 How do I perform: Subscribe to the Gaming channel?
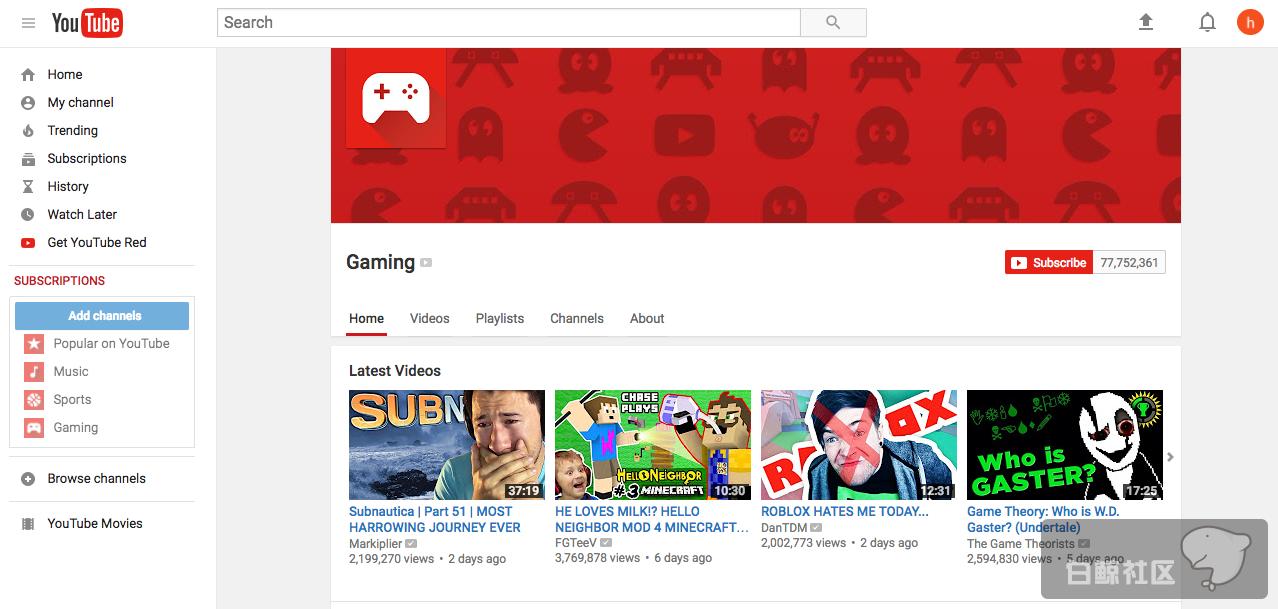1049,262
